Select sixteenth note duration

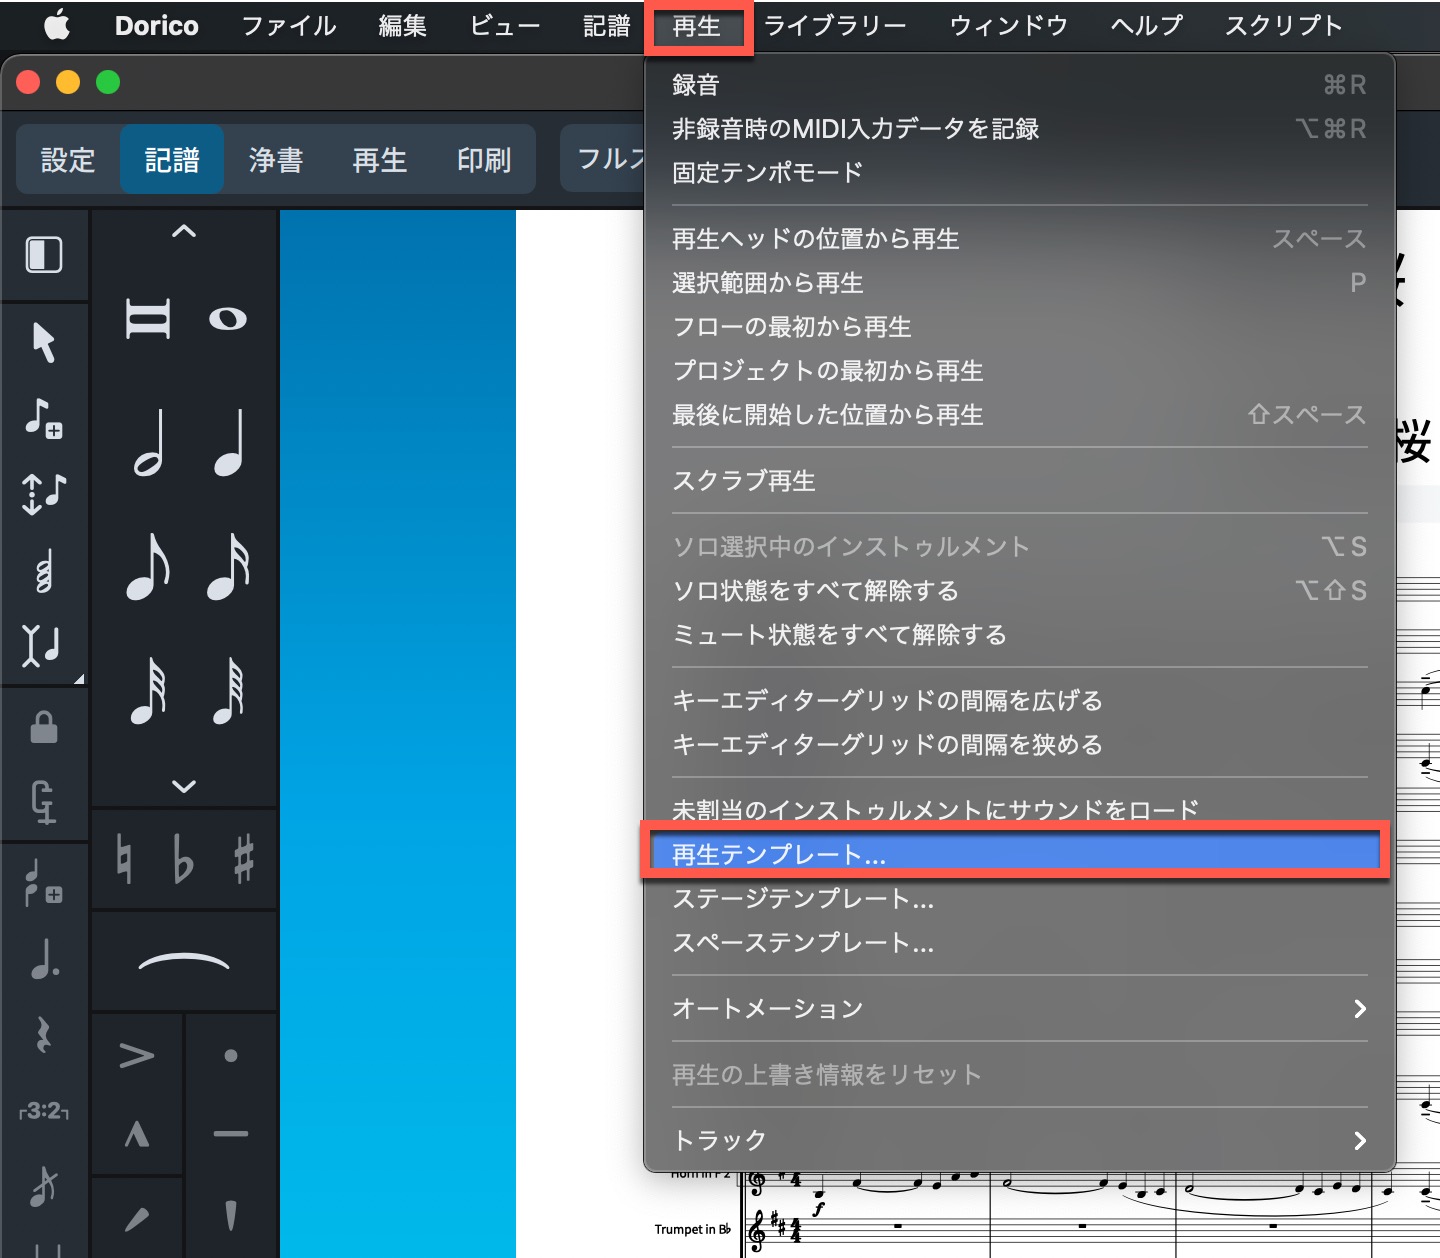pos(228,567)
